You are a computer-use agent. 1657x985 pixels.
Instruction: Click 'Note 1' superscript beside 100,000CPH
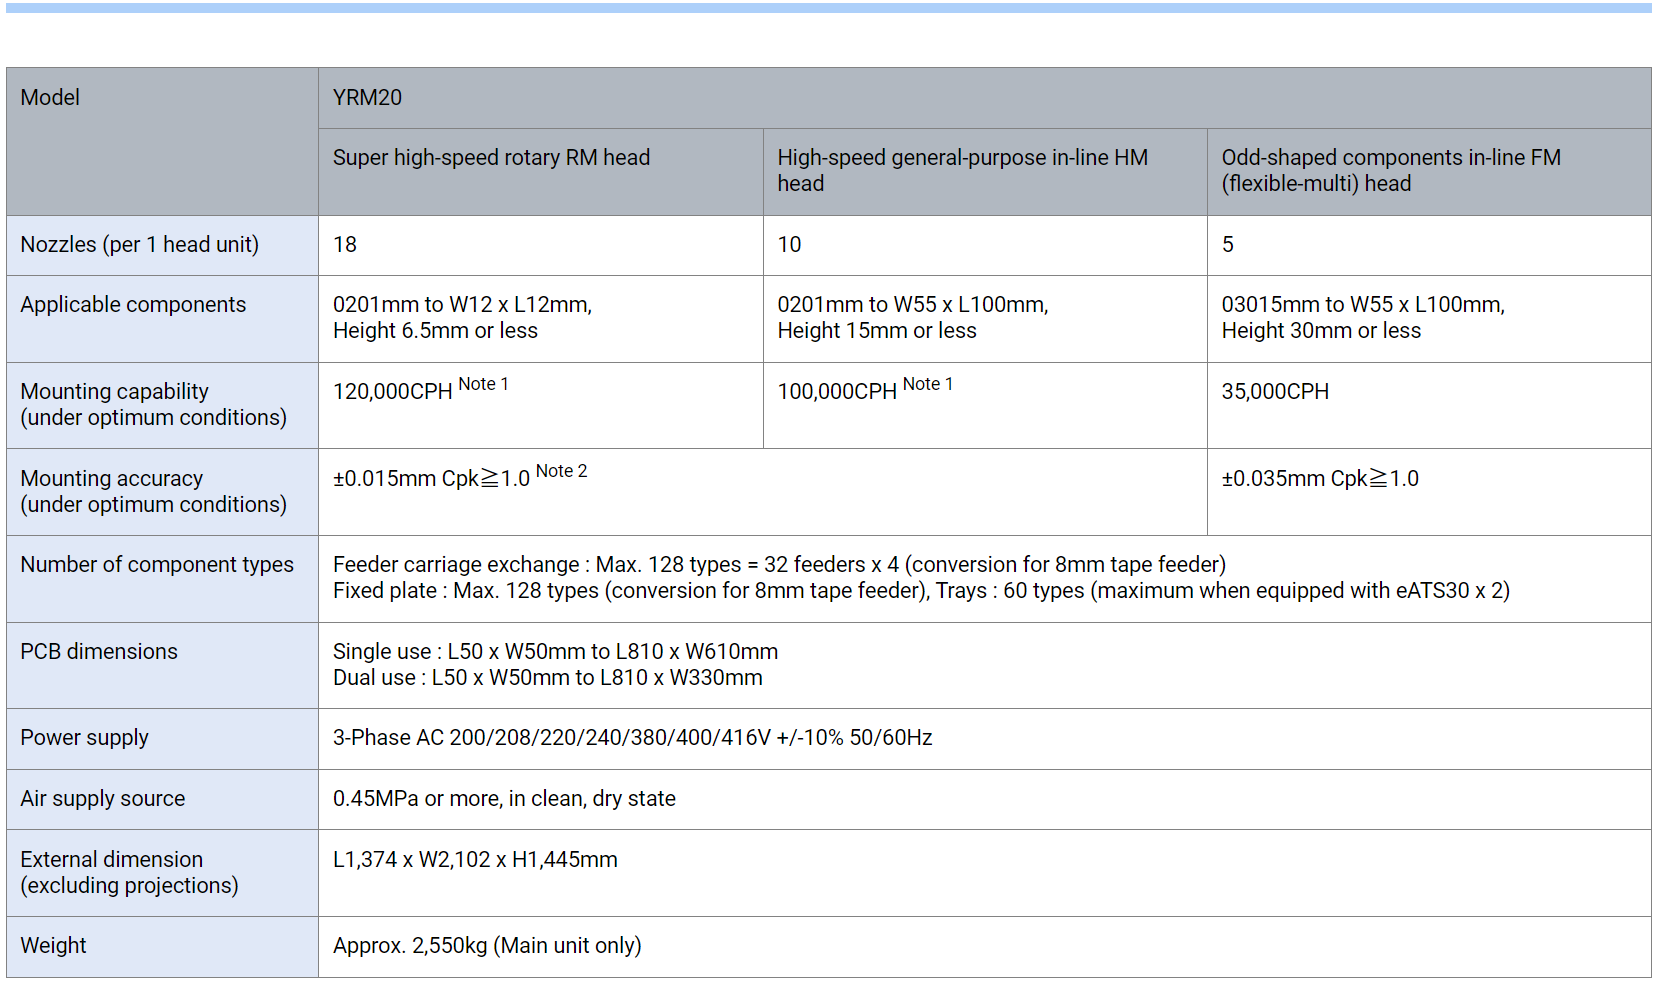coord(928,384)
